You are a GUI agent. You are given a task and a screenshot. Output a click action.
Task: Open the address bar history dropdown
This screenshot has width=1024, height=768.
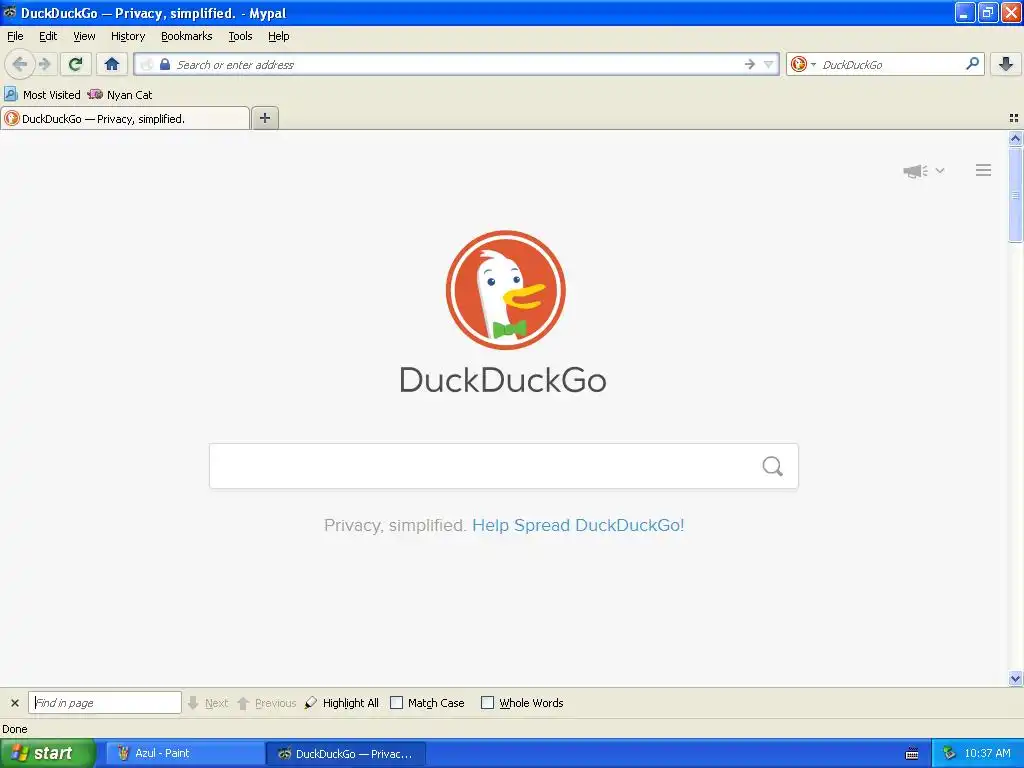click(769, 64)
